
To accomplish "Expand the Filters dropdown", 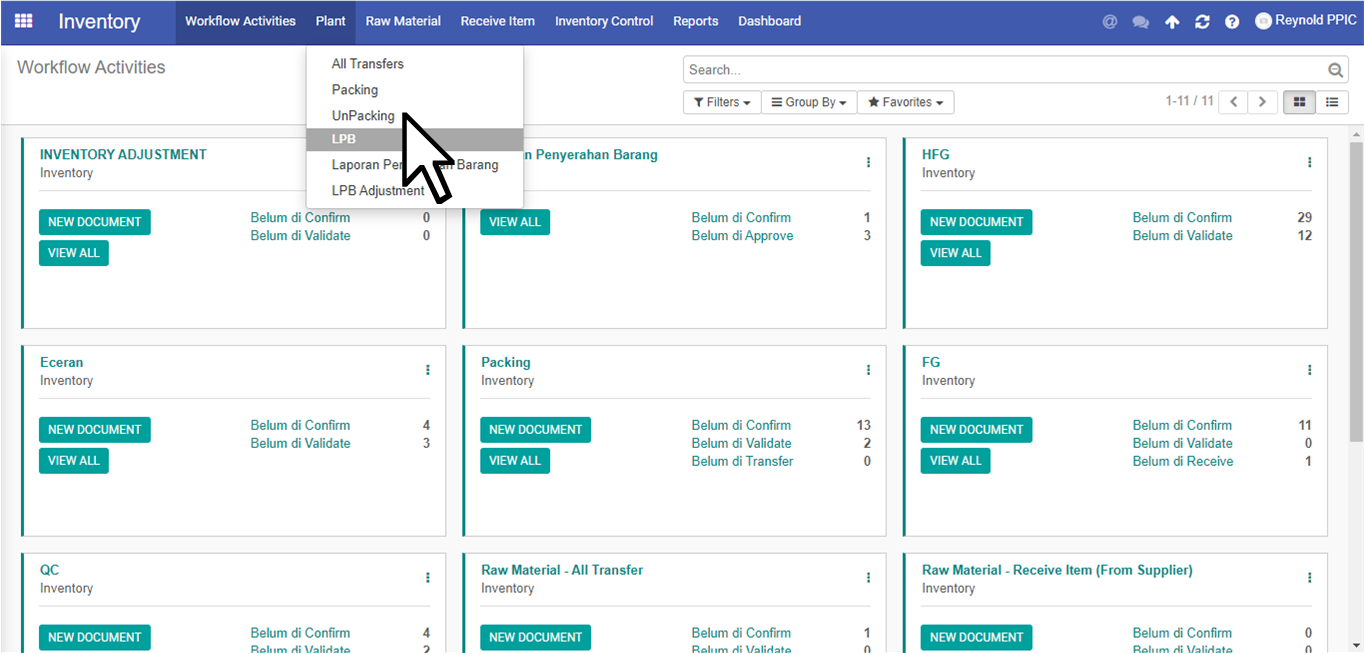I will tap(721, 102).
